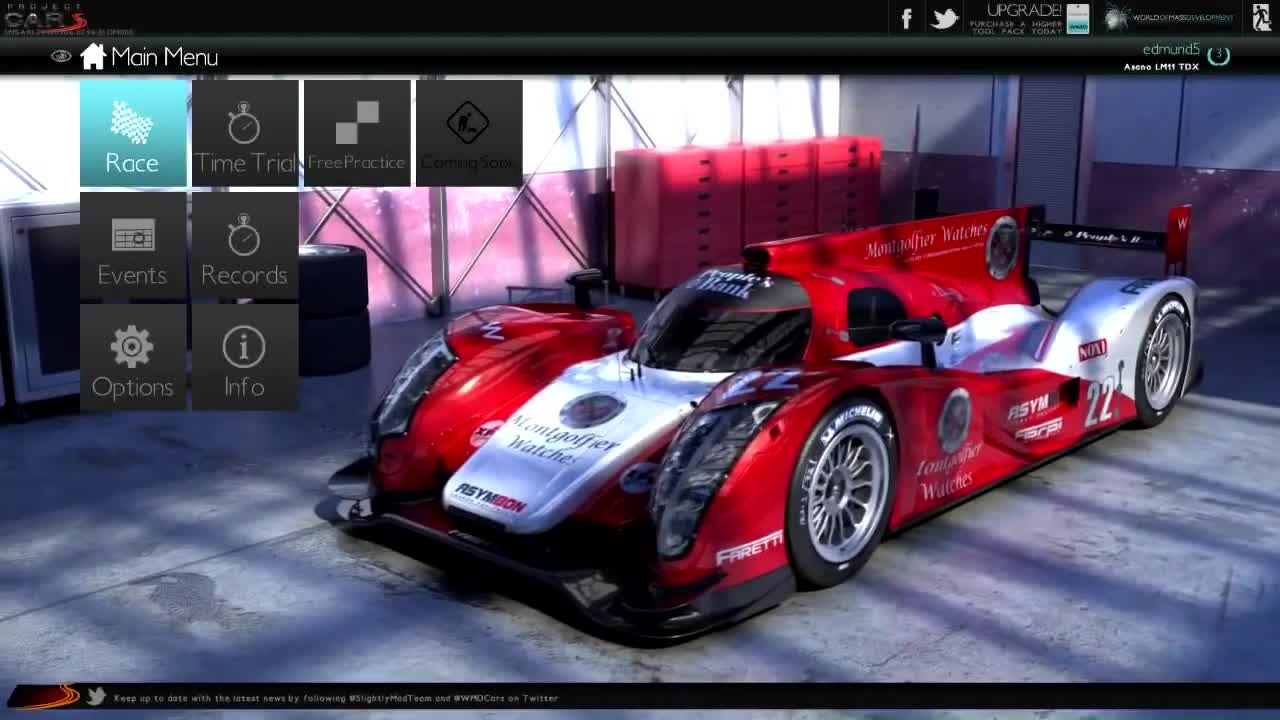Viewport: 1280px width, 720px height.
Task: Click the Project CARS logo
Action: (45, 17)
